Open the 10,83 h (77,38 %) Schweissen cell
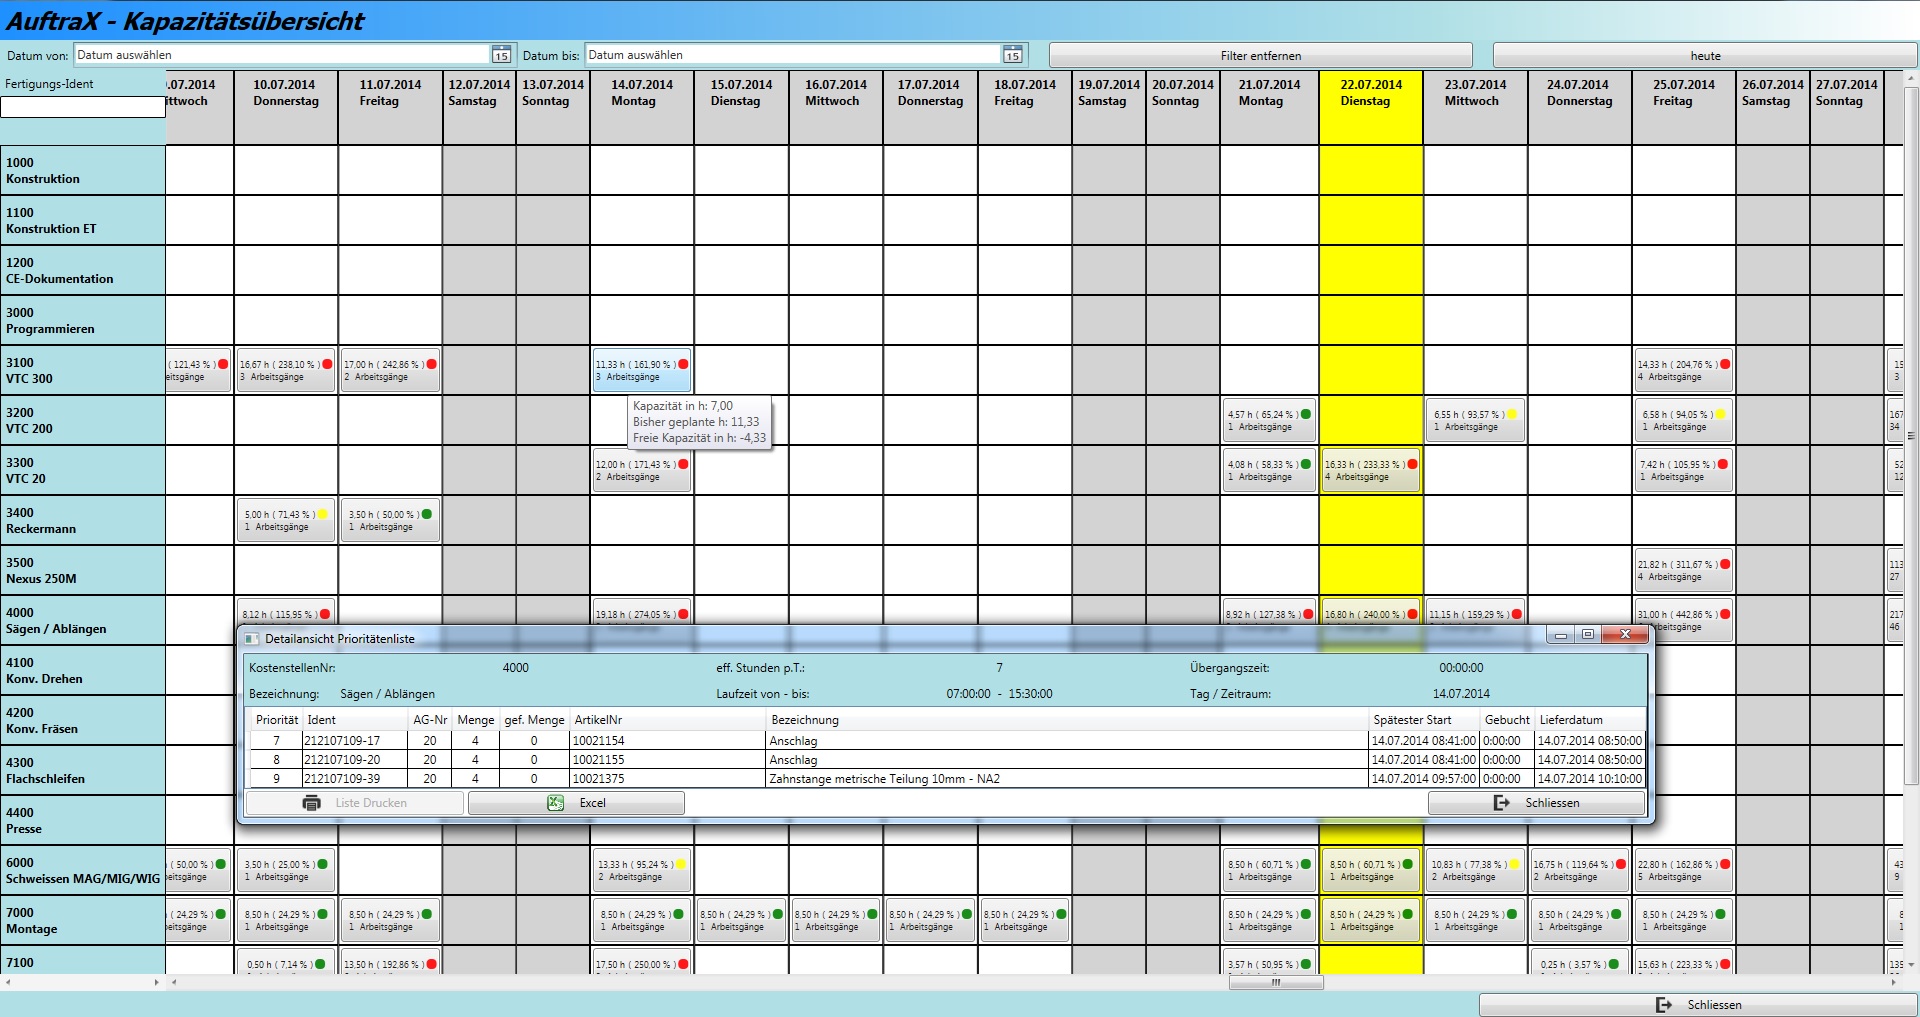 click(1475, 870)
